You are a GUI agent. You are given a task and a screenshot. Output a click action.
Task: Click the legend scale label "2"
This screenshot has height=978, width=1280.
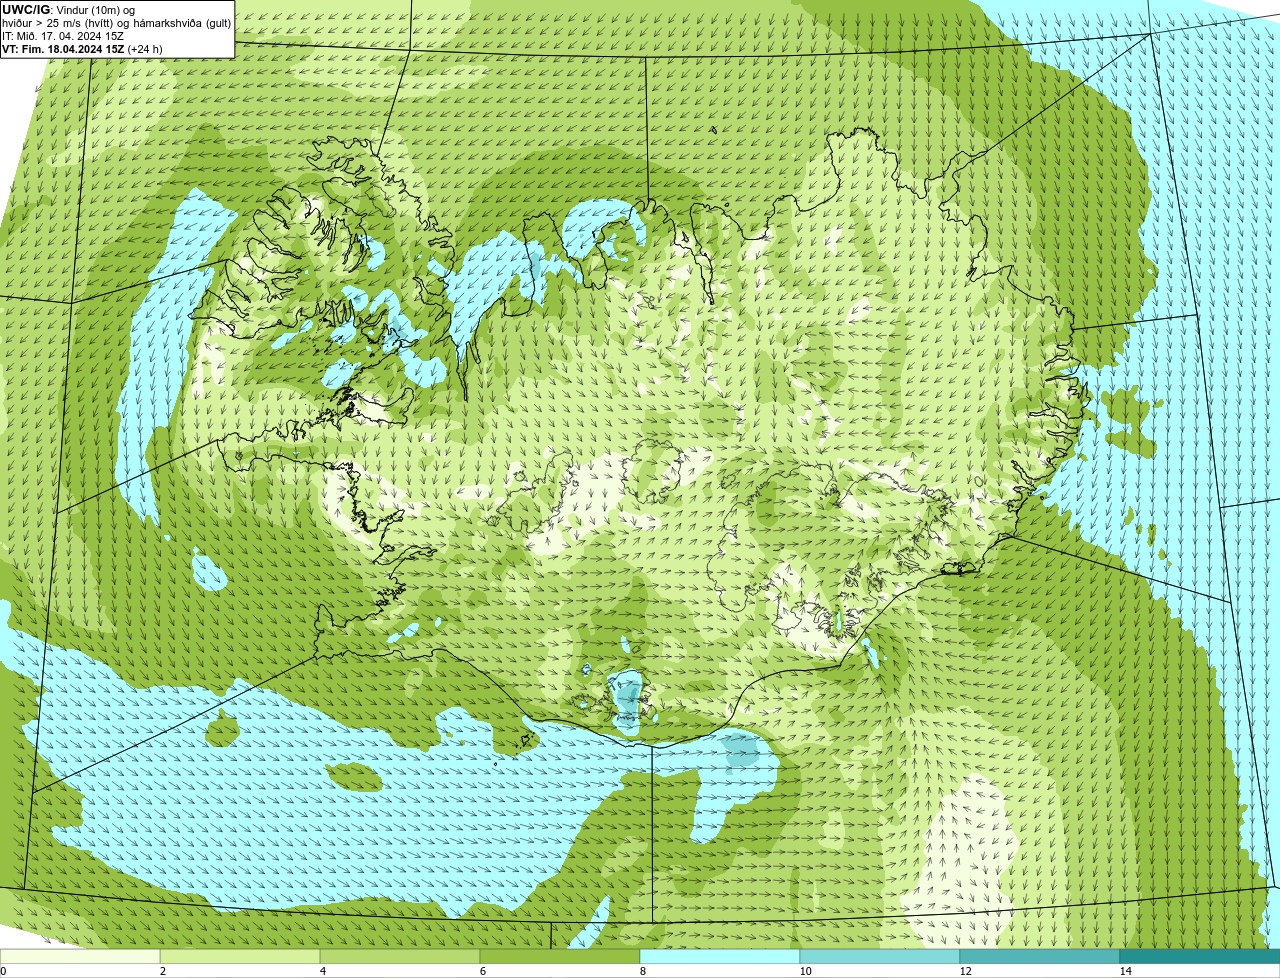pyautogui.click(x=162, y=971)
